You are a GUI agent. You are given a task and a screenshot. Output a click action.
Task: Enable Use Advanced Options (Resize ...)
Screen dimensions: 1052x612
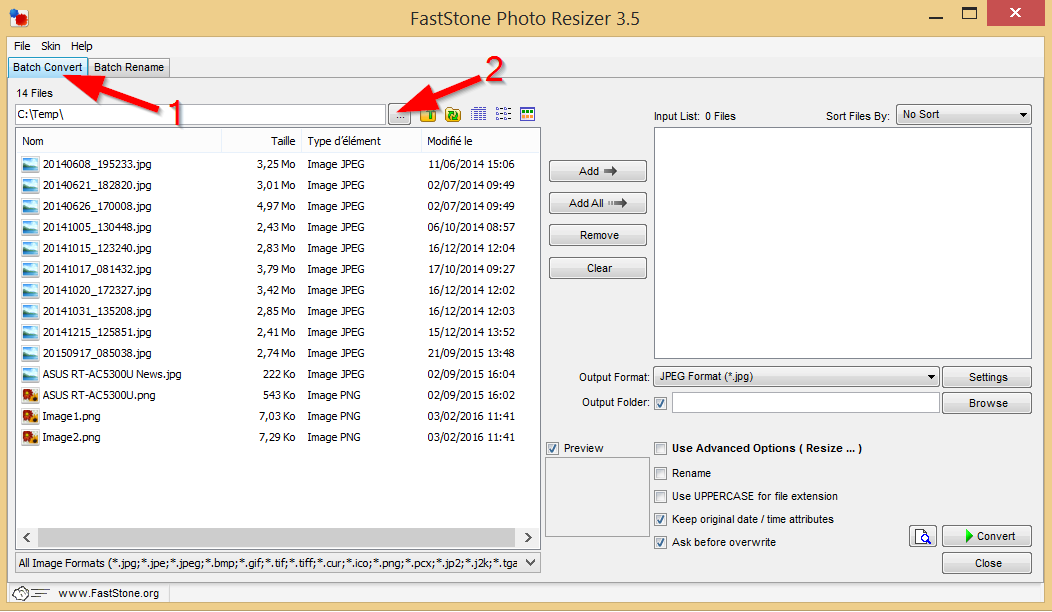[x=661, y=448]
